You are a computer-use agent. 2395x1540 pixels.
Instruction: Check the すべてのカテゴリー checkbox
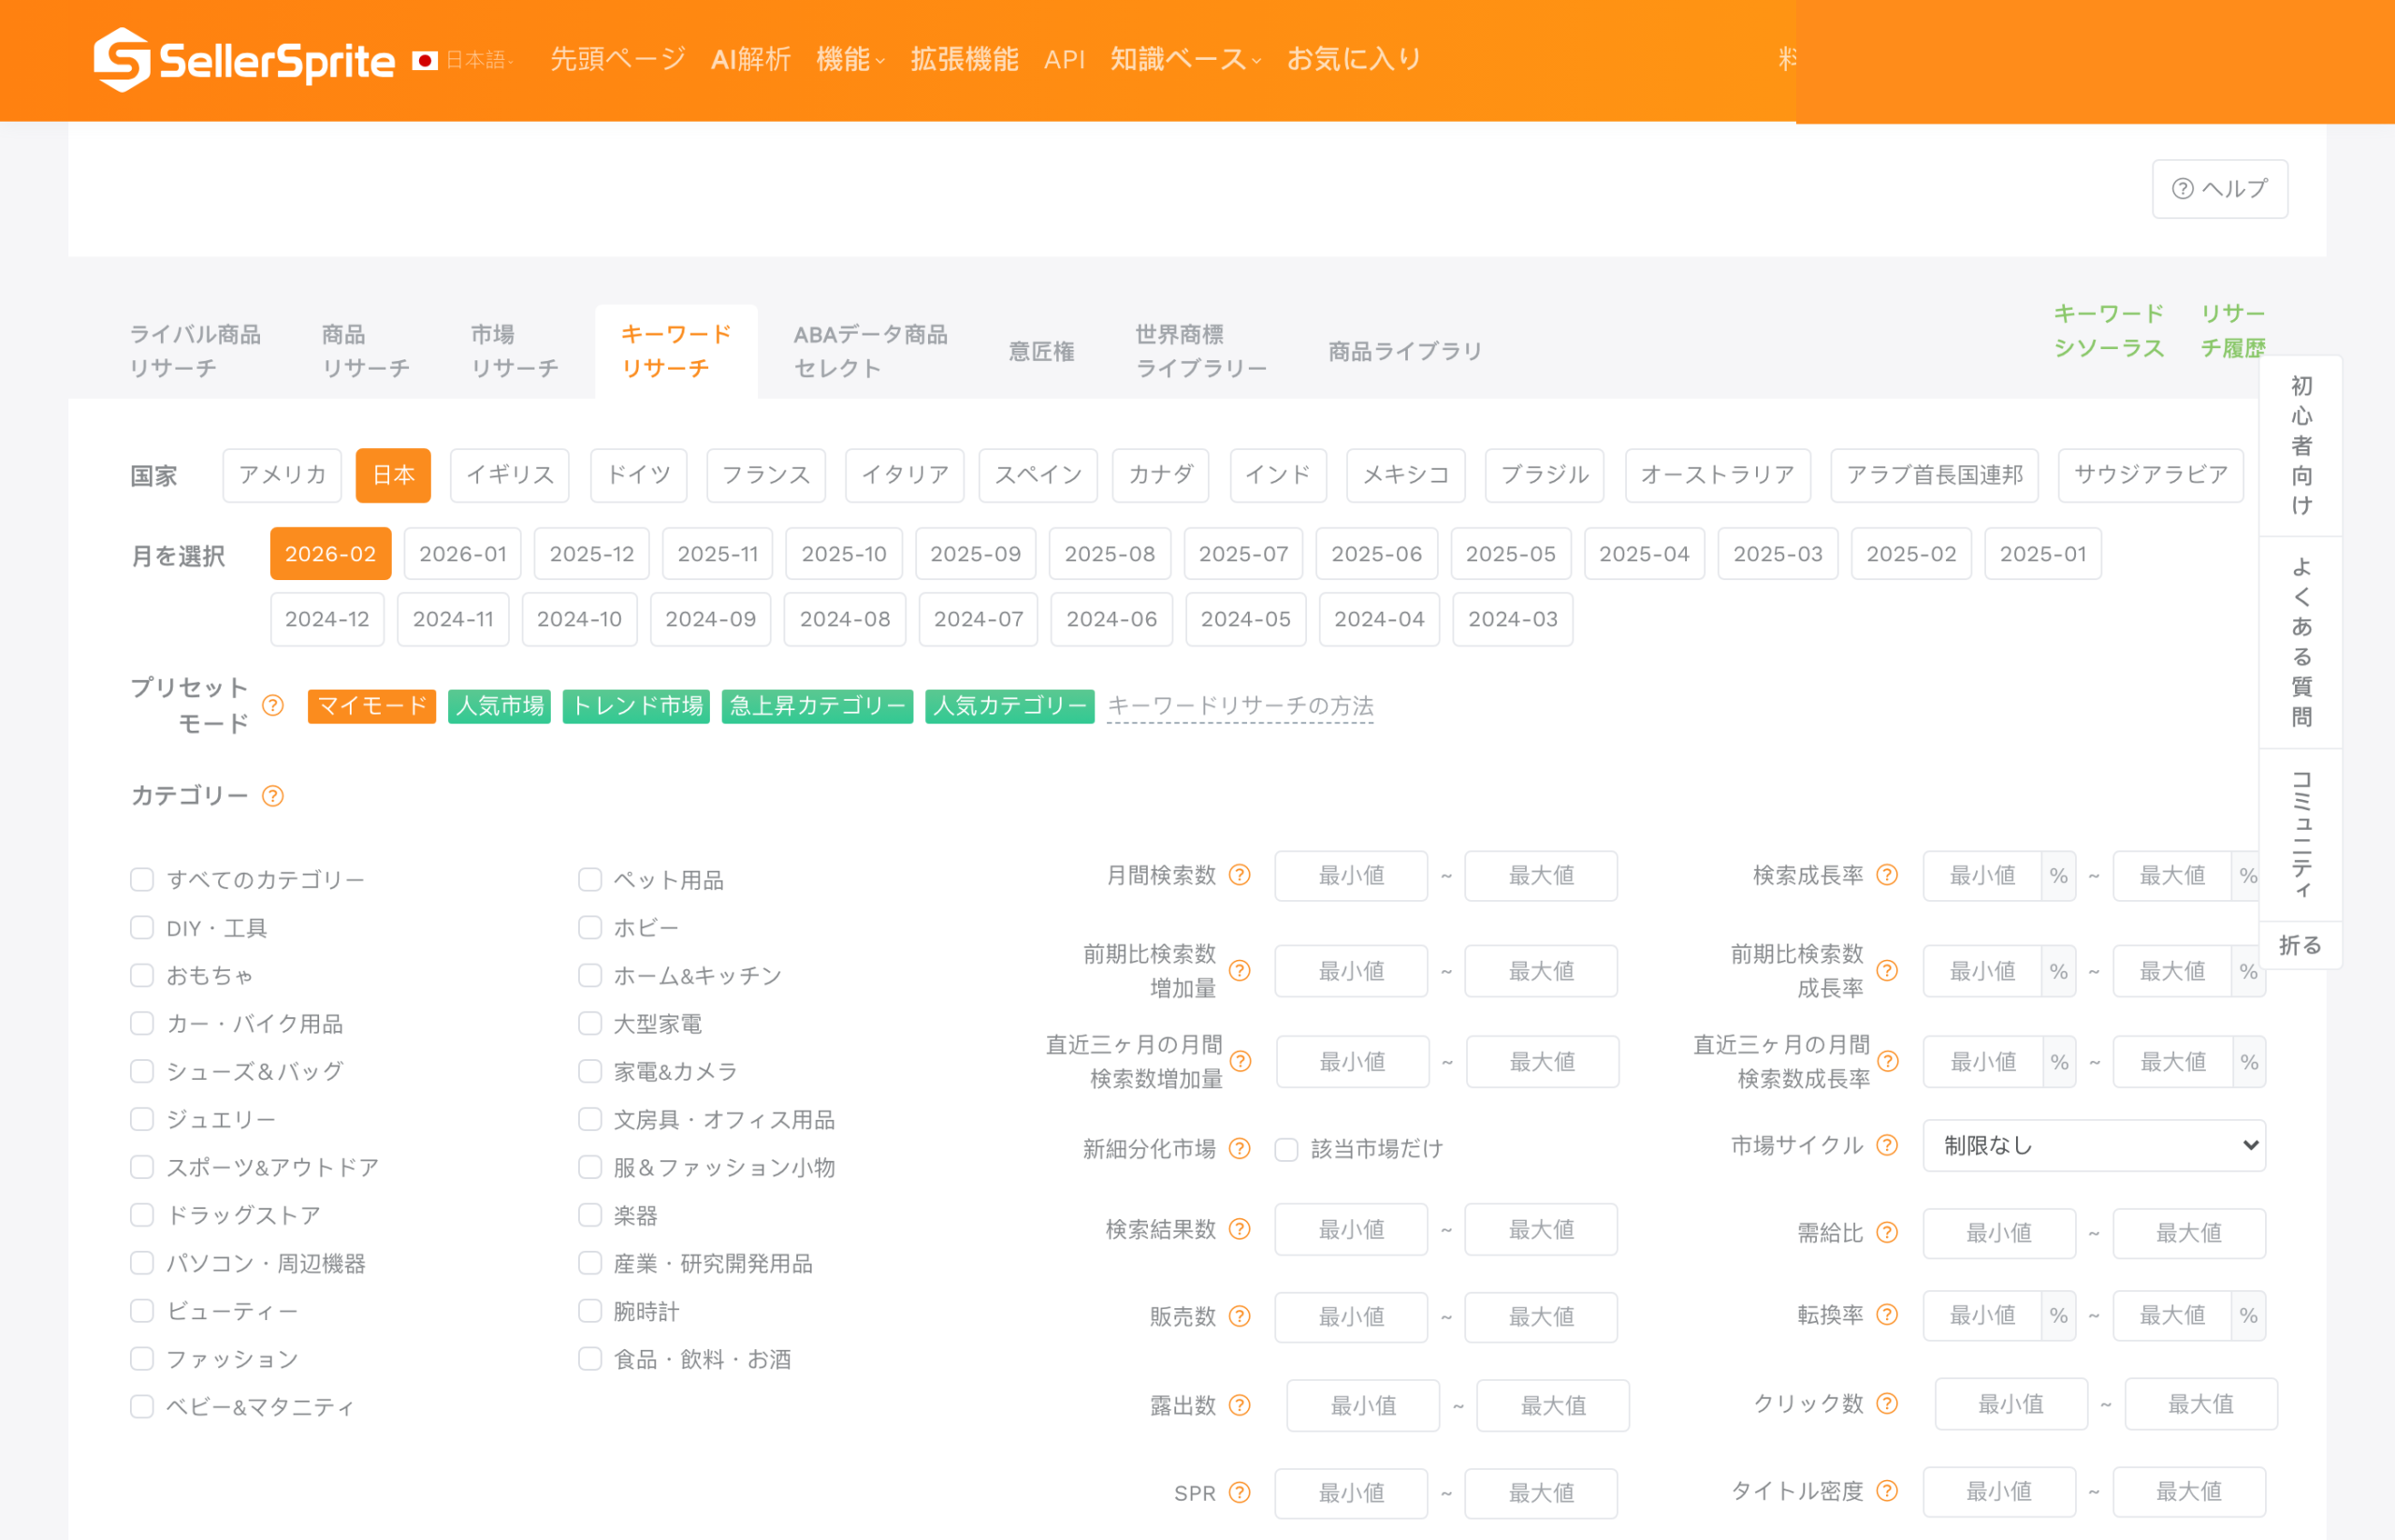141,879
